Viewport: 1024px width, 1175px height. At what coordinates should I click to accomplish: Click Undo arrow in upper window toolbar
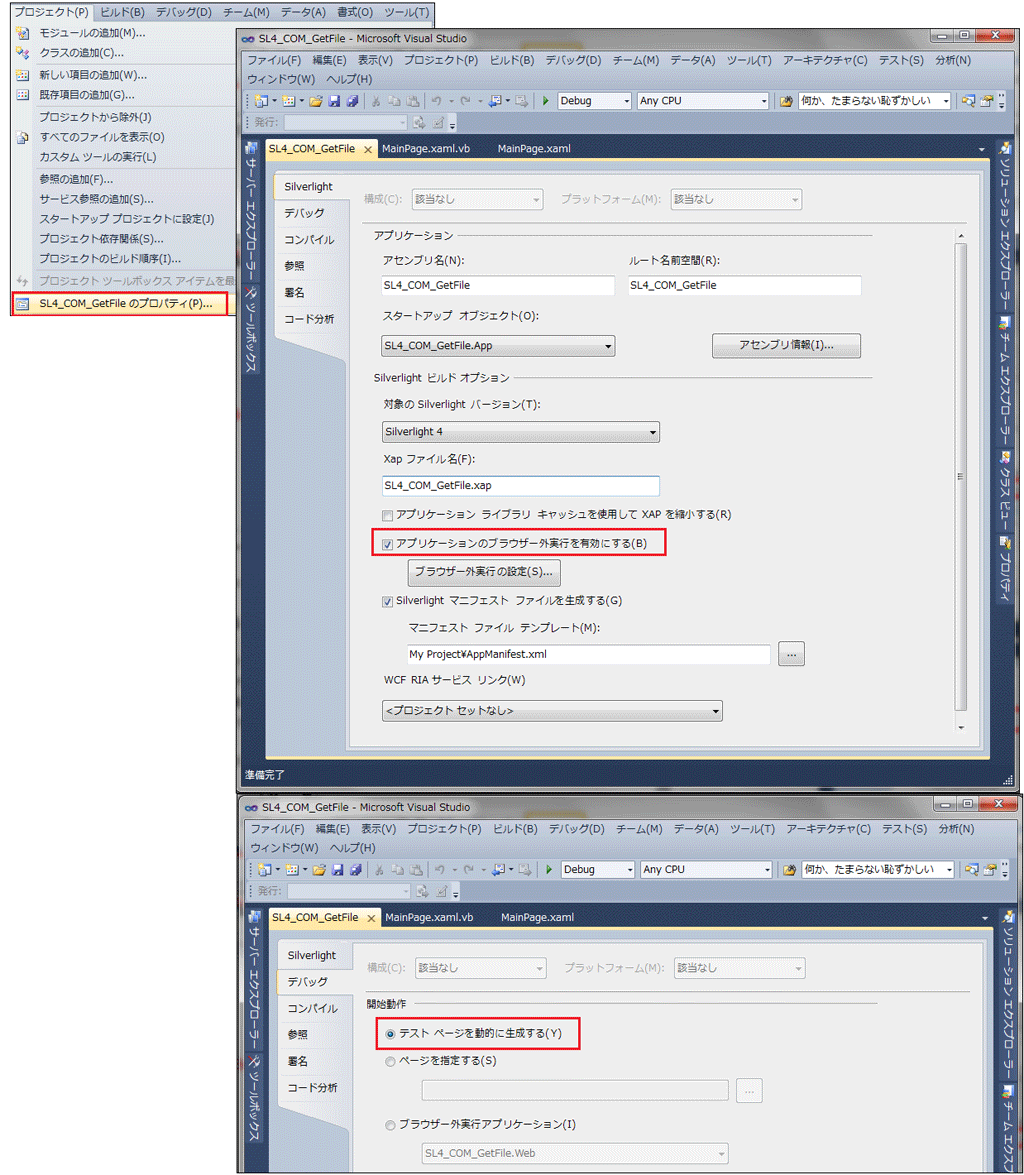pos(436,101)
